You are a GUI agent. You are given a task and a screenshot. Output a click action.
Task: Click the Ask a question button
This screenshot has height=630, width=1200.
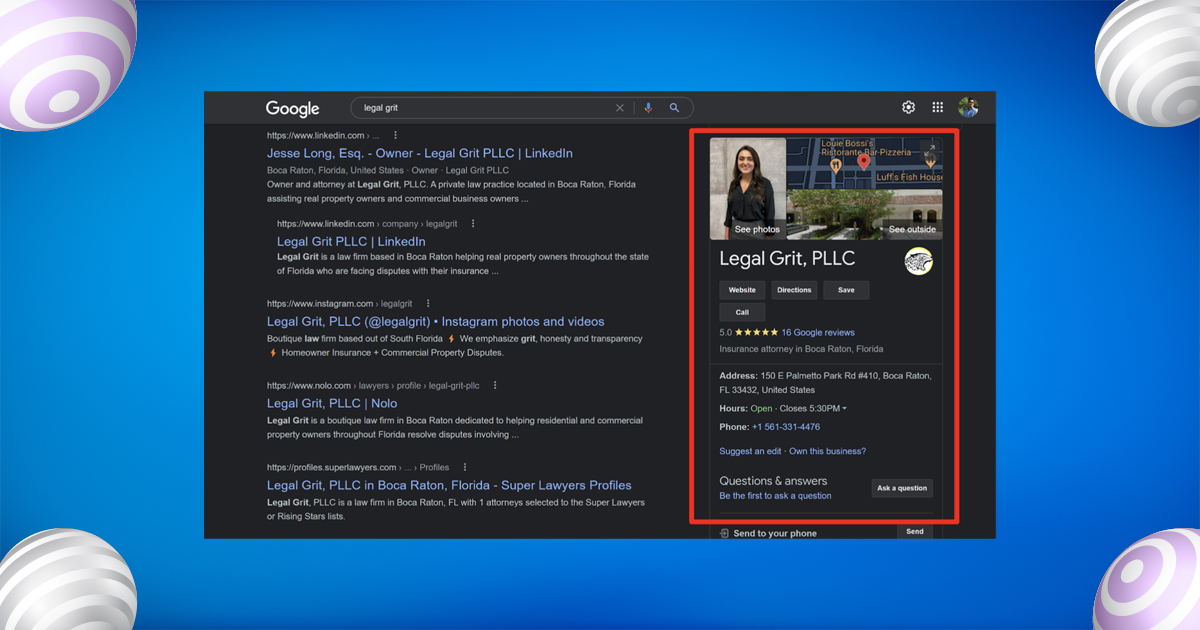click(x=901, y=488)
